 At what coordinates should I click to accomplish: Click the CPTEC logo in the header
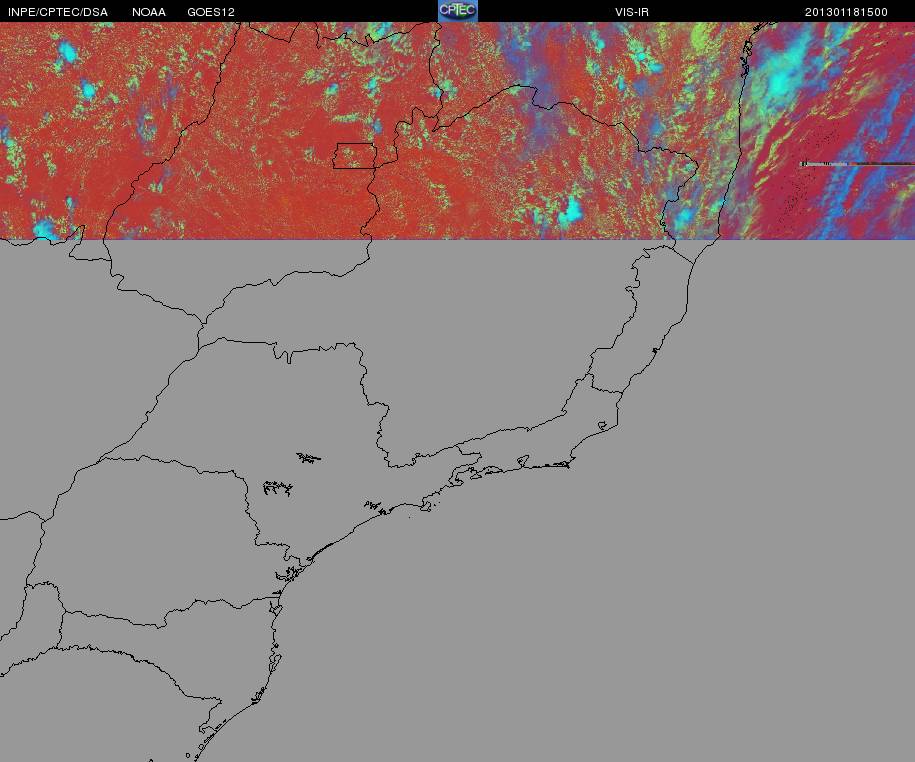(458, 11)
